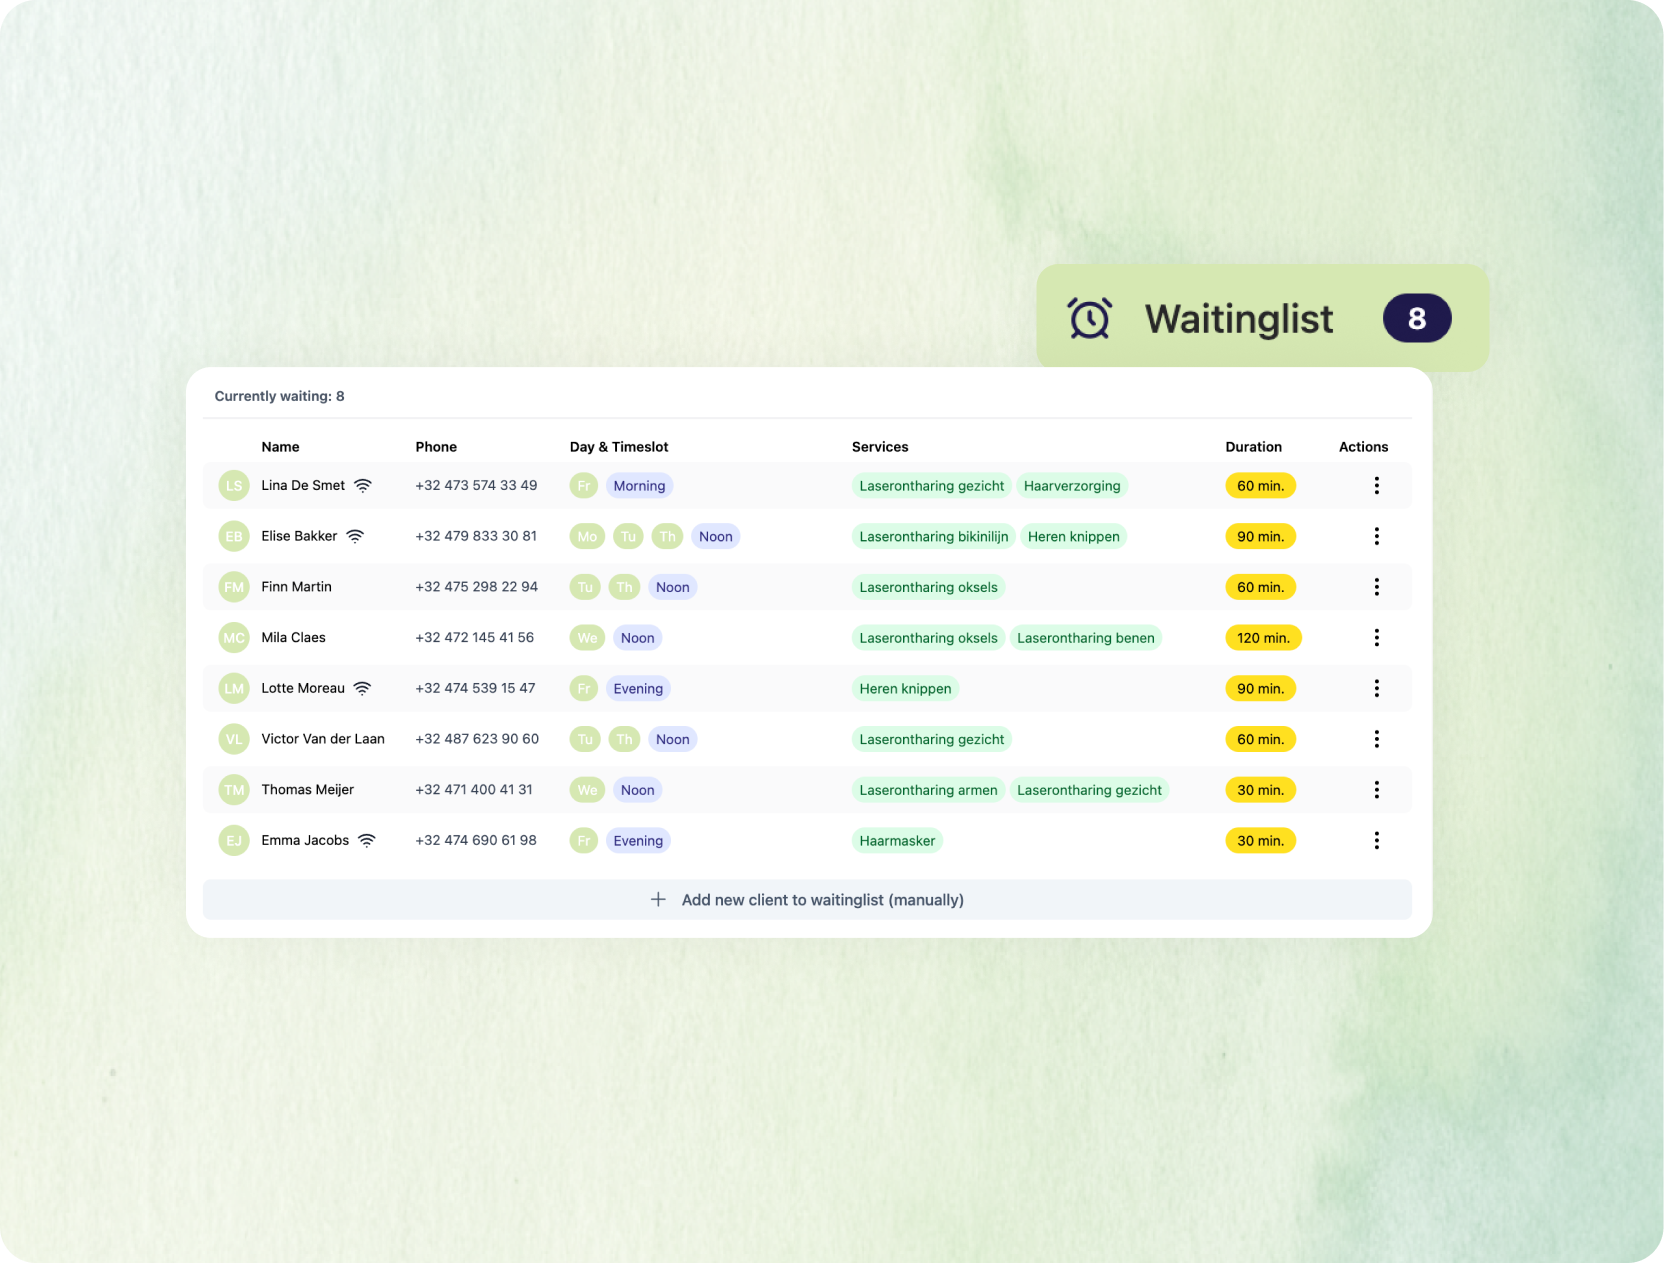
Task: Open actions menu for Finn Martin
Action: point(1376,587)
